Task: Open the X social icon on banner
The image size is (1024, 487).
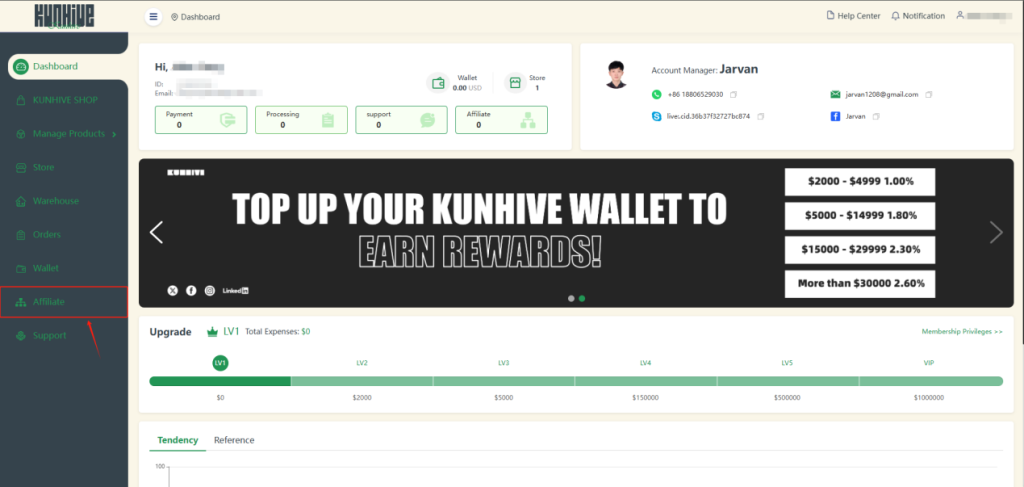Action: (172, 291)
